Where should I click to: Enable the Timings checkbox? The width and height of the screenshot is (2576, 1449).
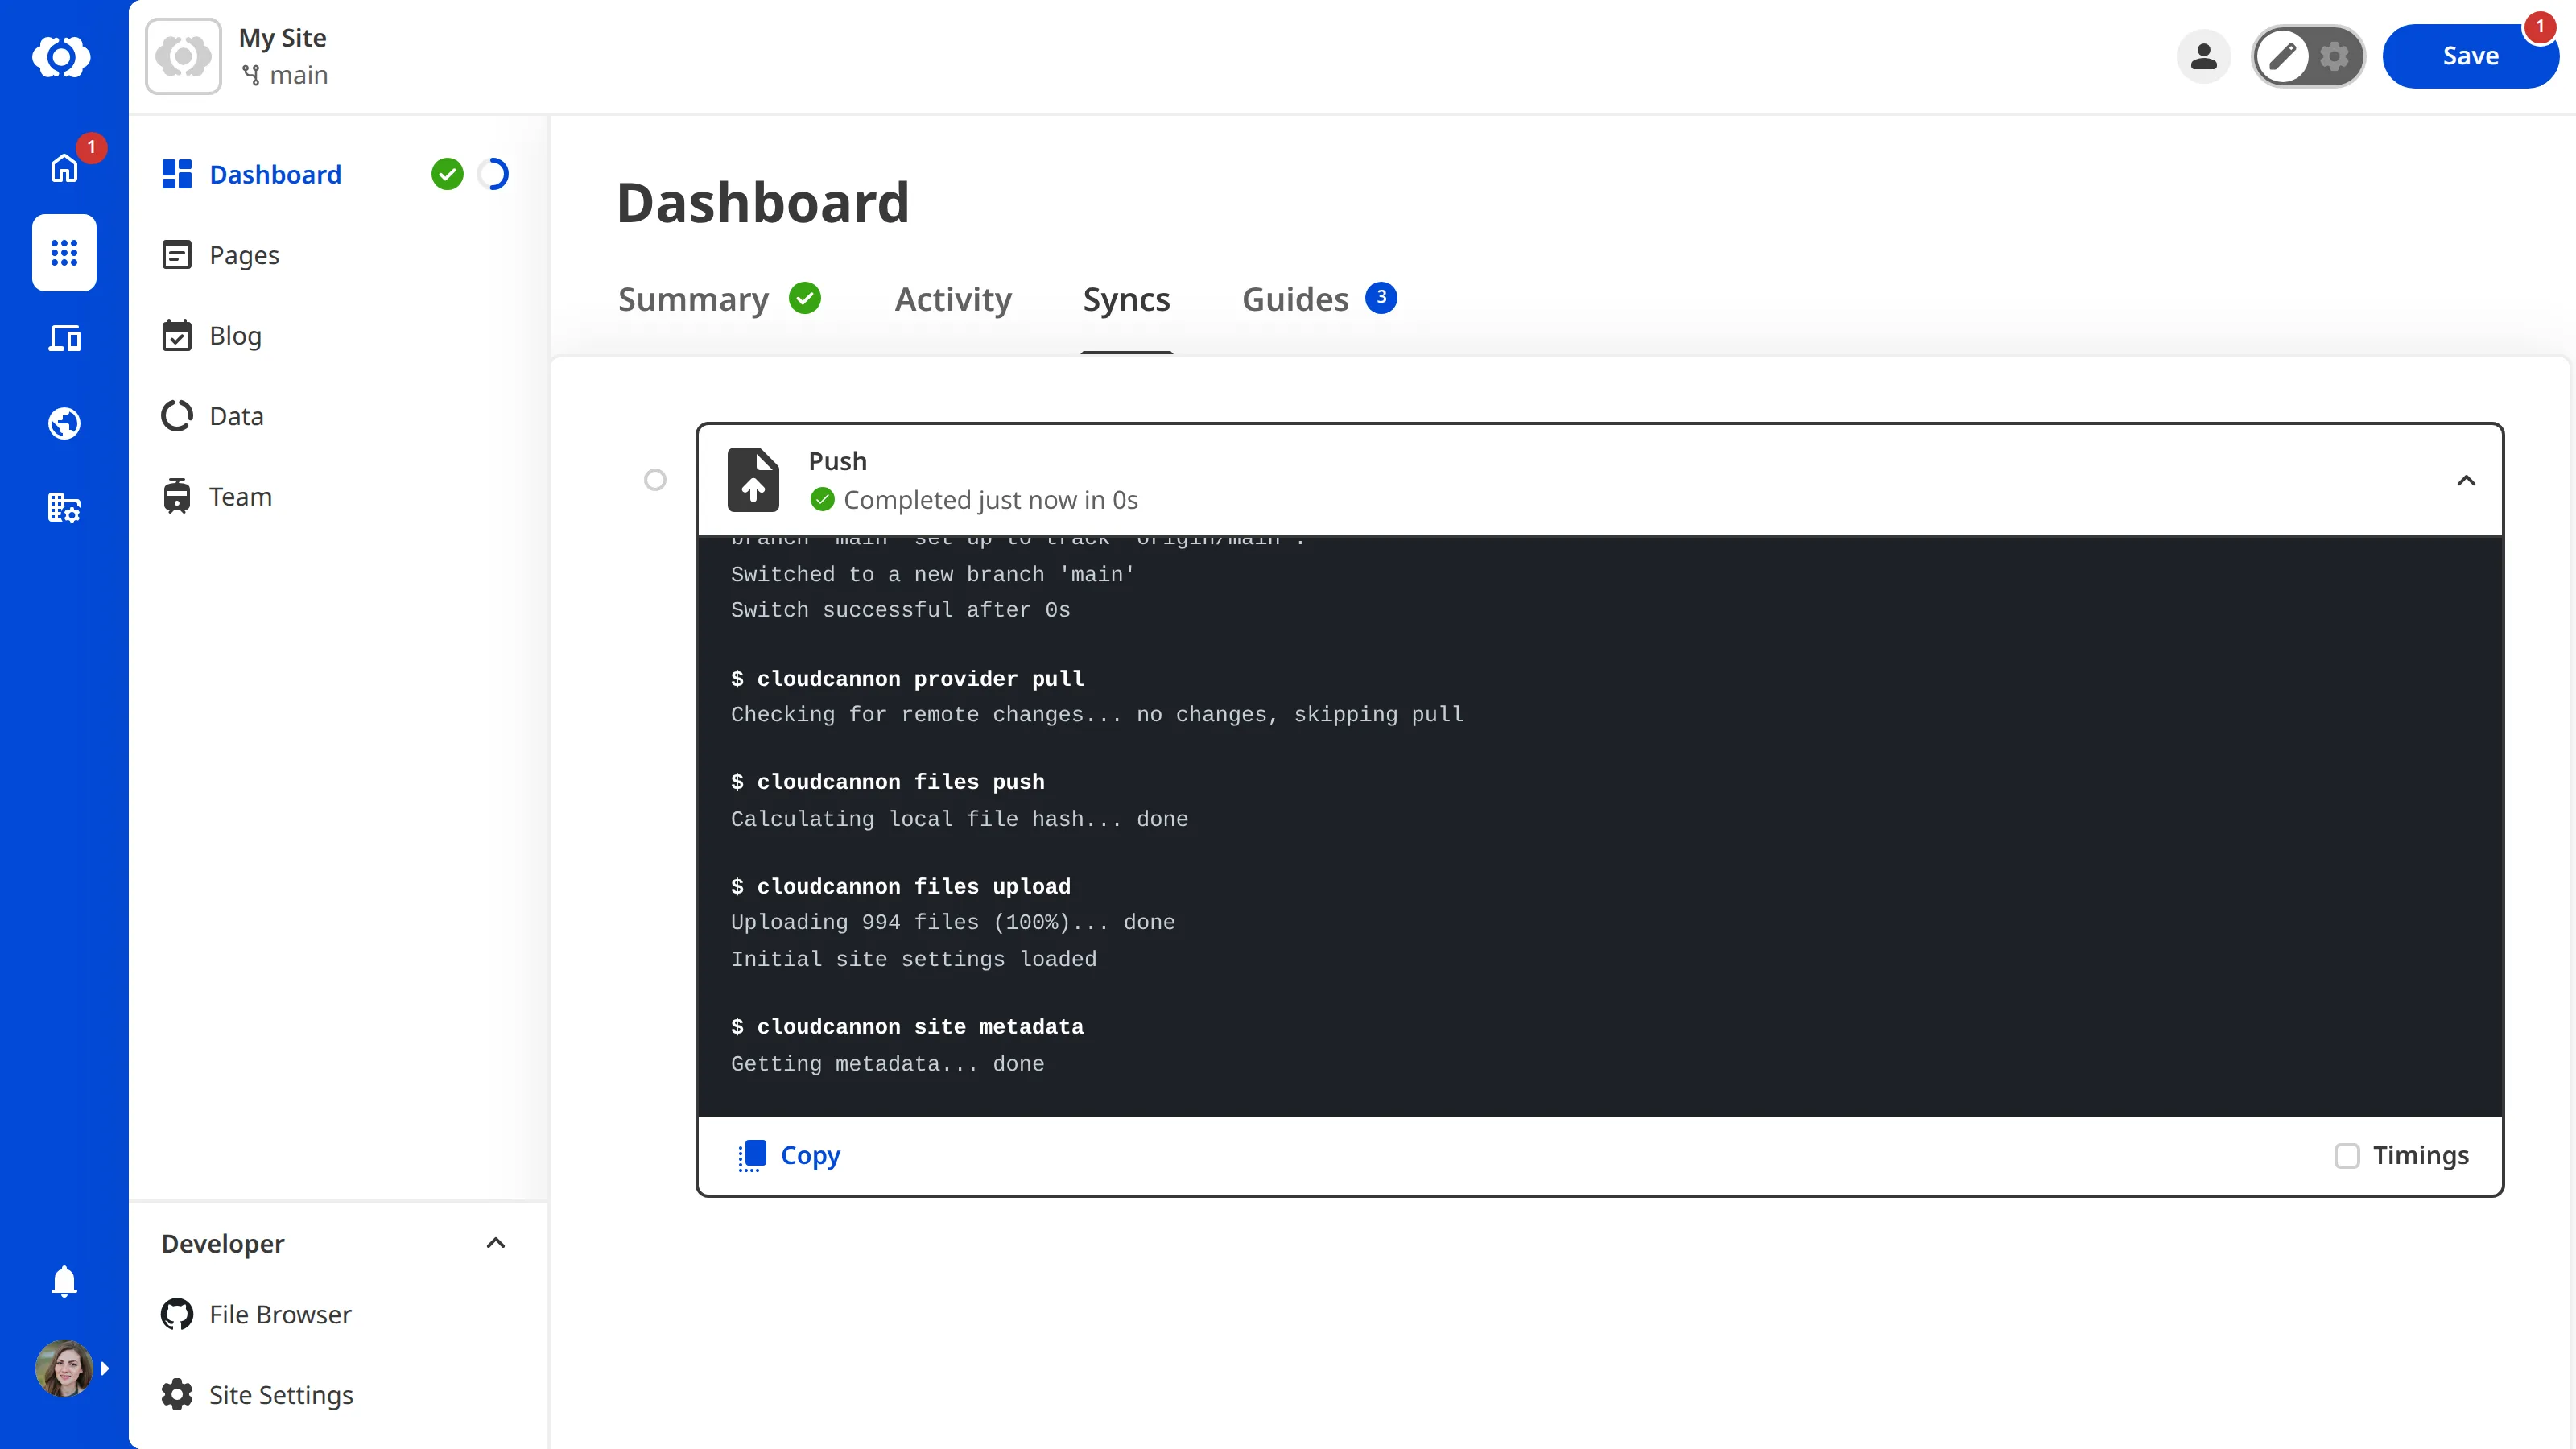(2348, 1156)
